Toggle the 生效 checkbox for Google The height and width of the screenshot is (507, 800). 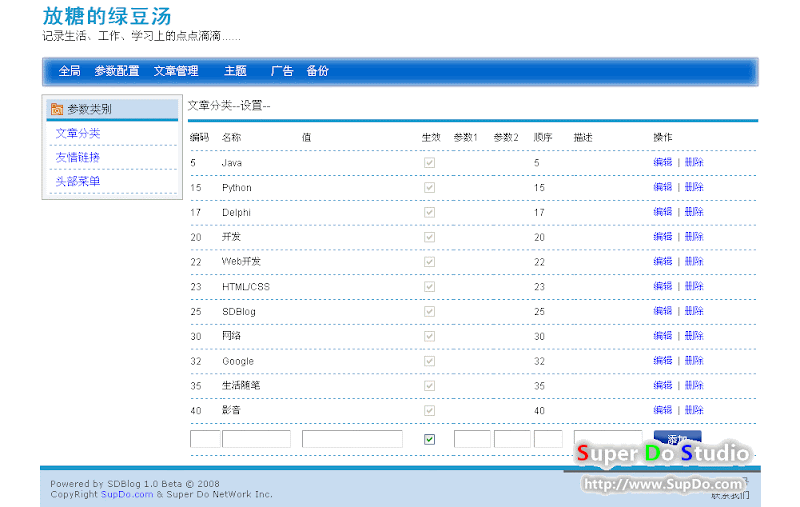[x=430, y=361]
